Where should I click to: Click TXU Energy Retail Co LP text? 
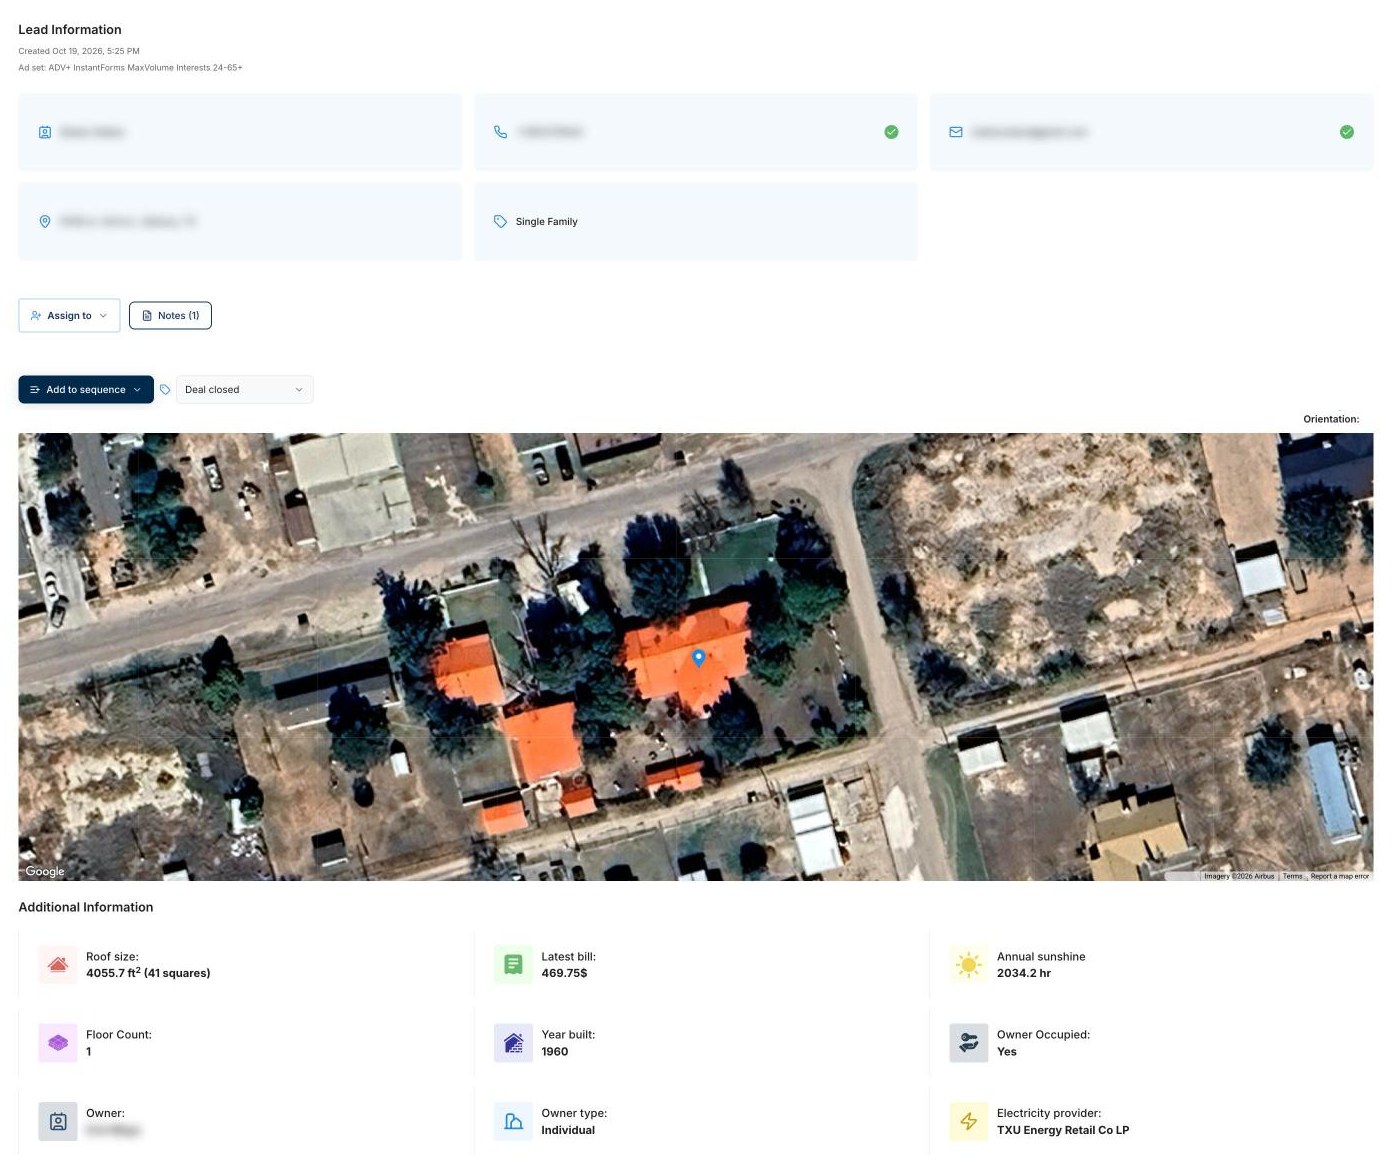(1063, 1130)
